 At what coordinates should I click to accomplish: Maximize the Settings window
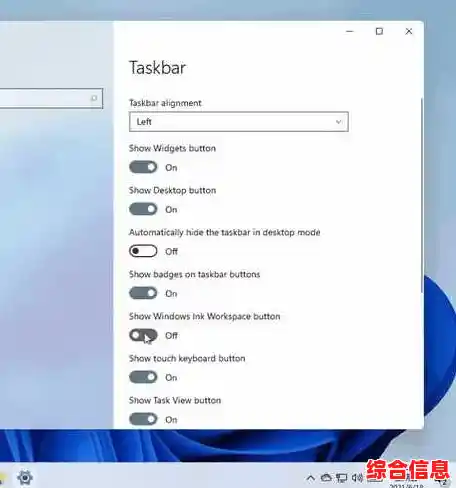pos(379,31)
